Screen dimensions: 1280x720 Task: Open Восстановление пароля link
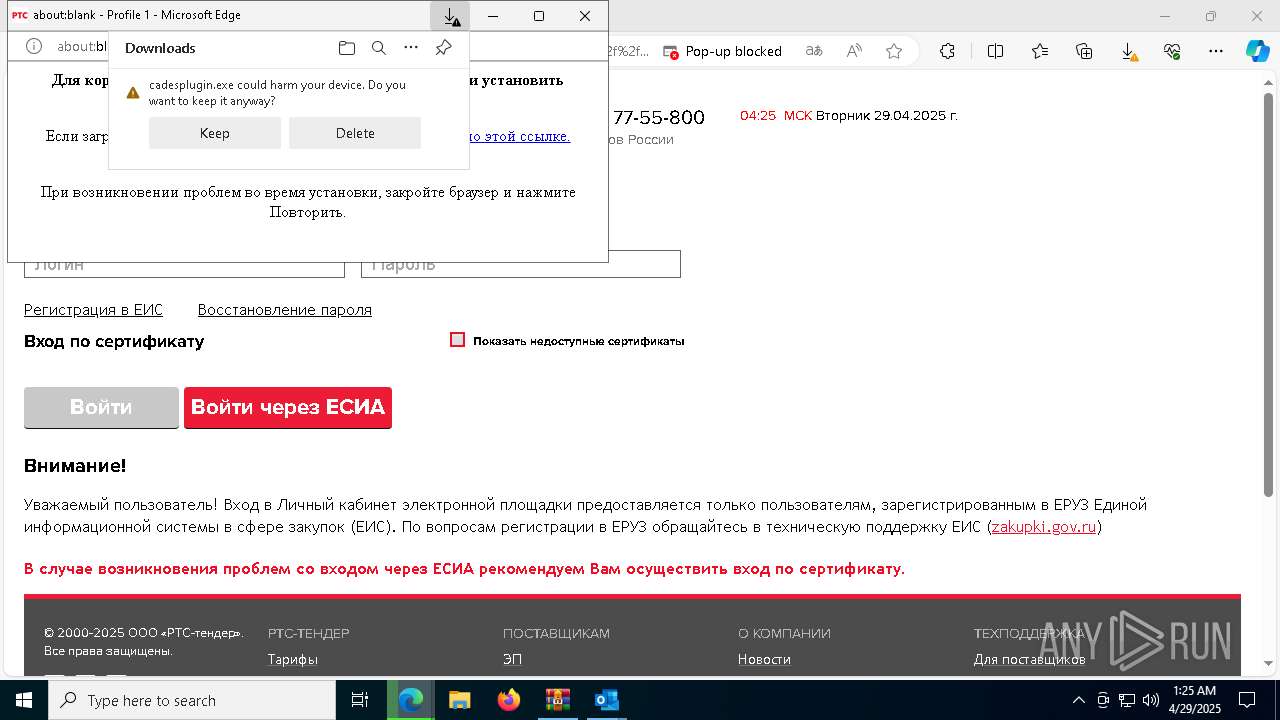coord(285,310)
